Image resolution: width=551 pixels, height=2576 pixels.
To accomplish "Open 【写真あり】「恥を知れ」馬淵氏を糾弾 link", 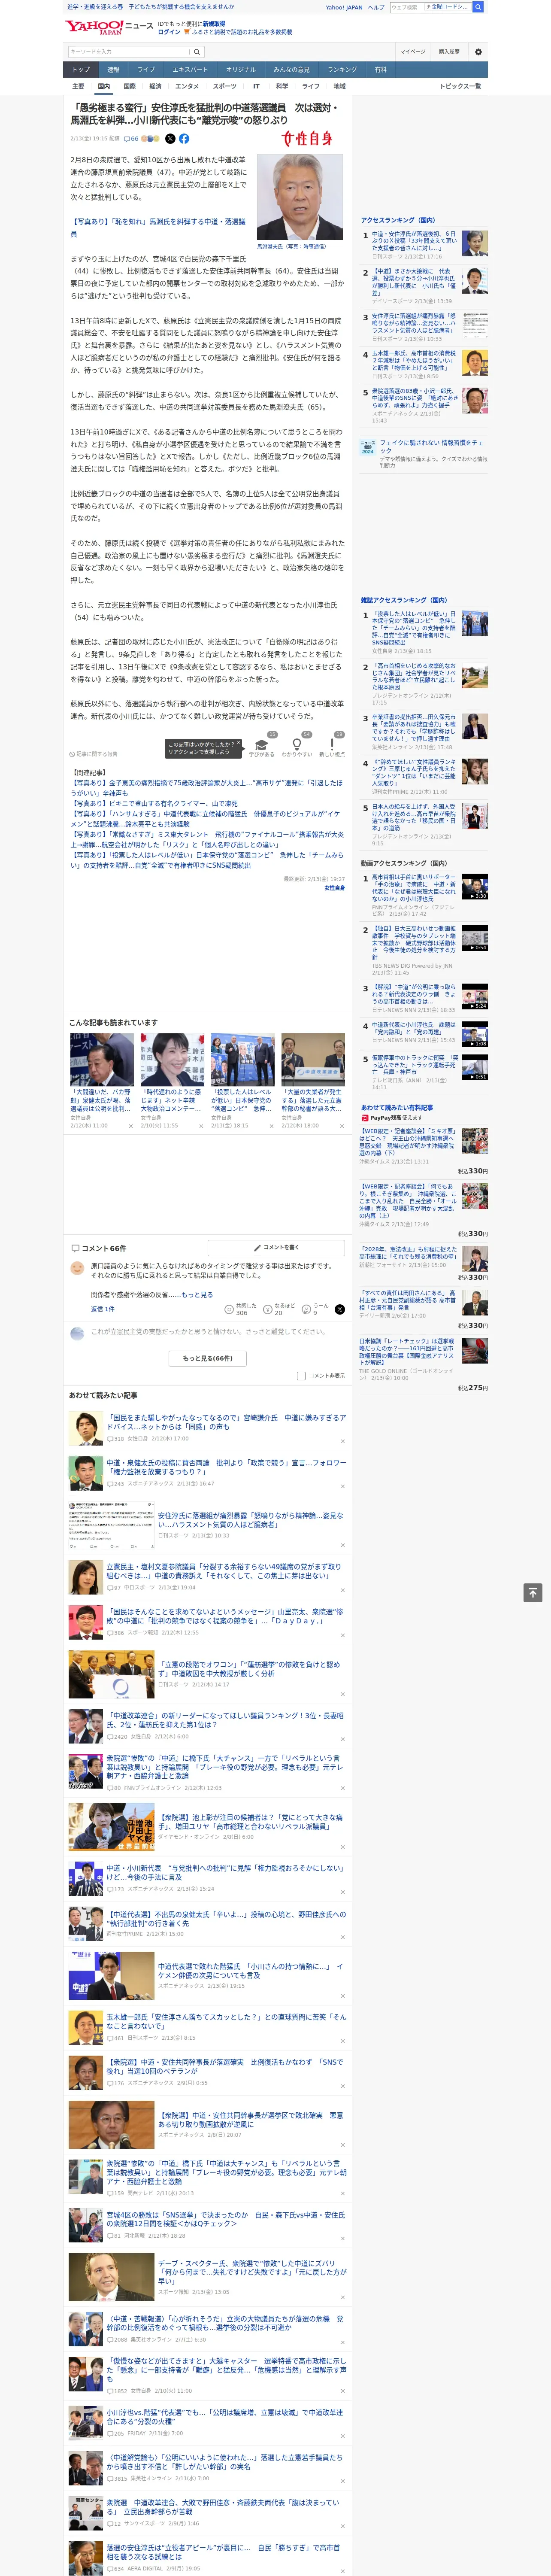I will pyautogui.click(x=158, y=228).
